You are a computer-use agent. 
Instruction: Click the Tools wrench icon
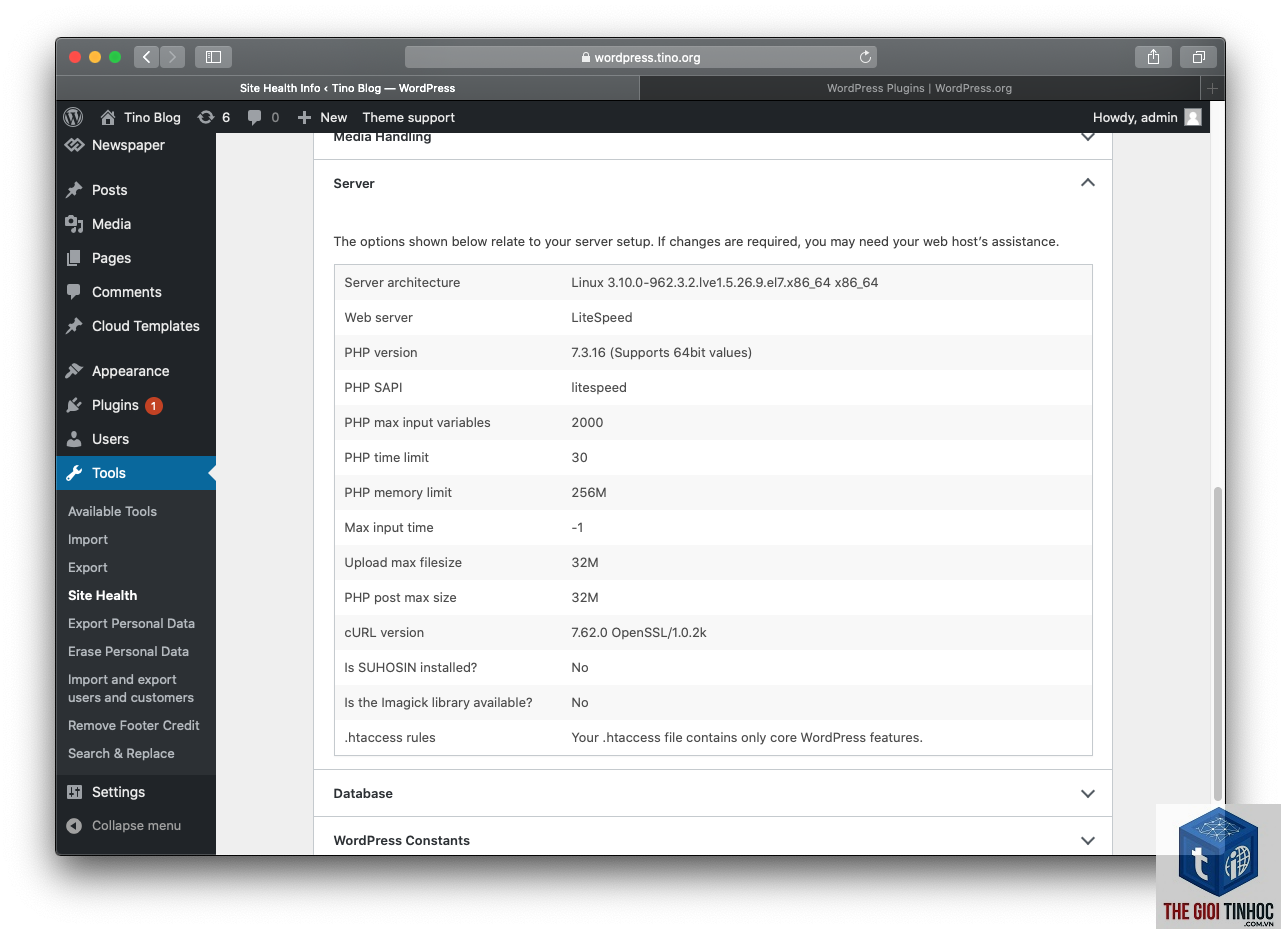point(74,473)
